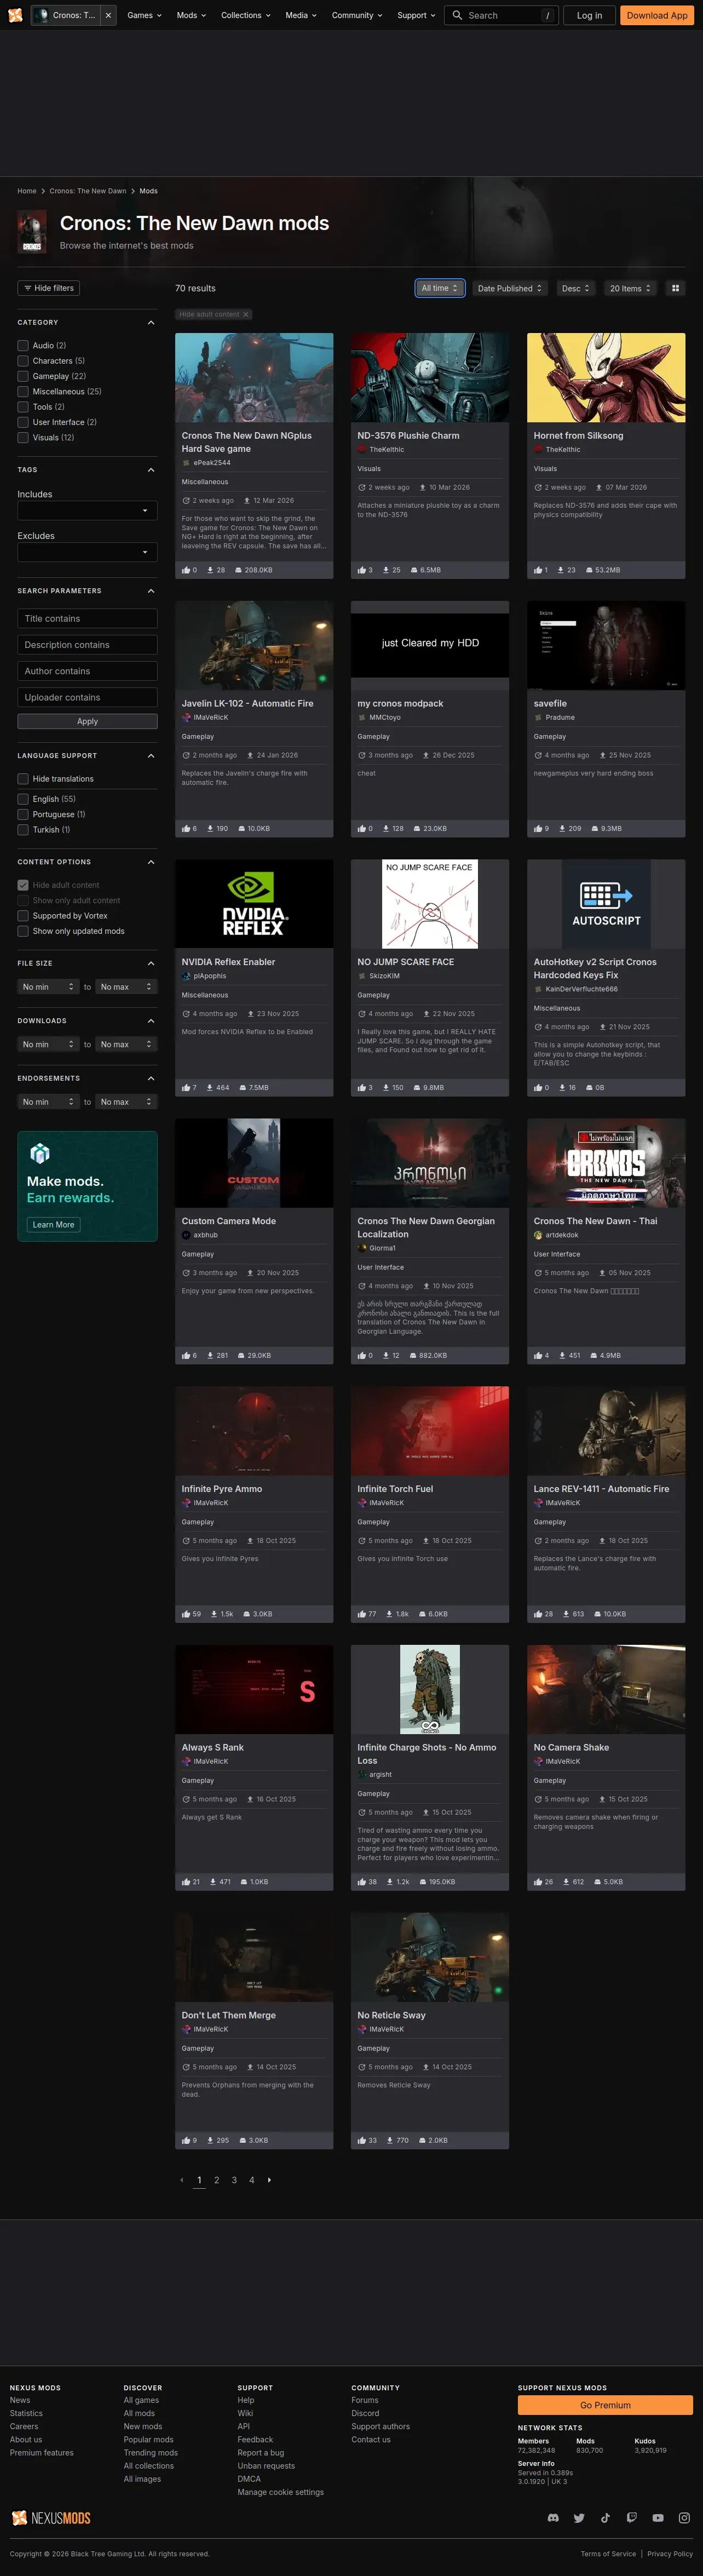Click thumbs-up icon on NVIDIA Reflex Enabler card
Screen dimensions: 703x2576
186,1088
